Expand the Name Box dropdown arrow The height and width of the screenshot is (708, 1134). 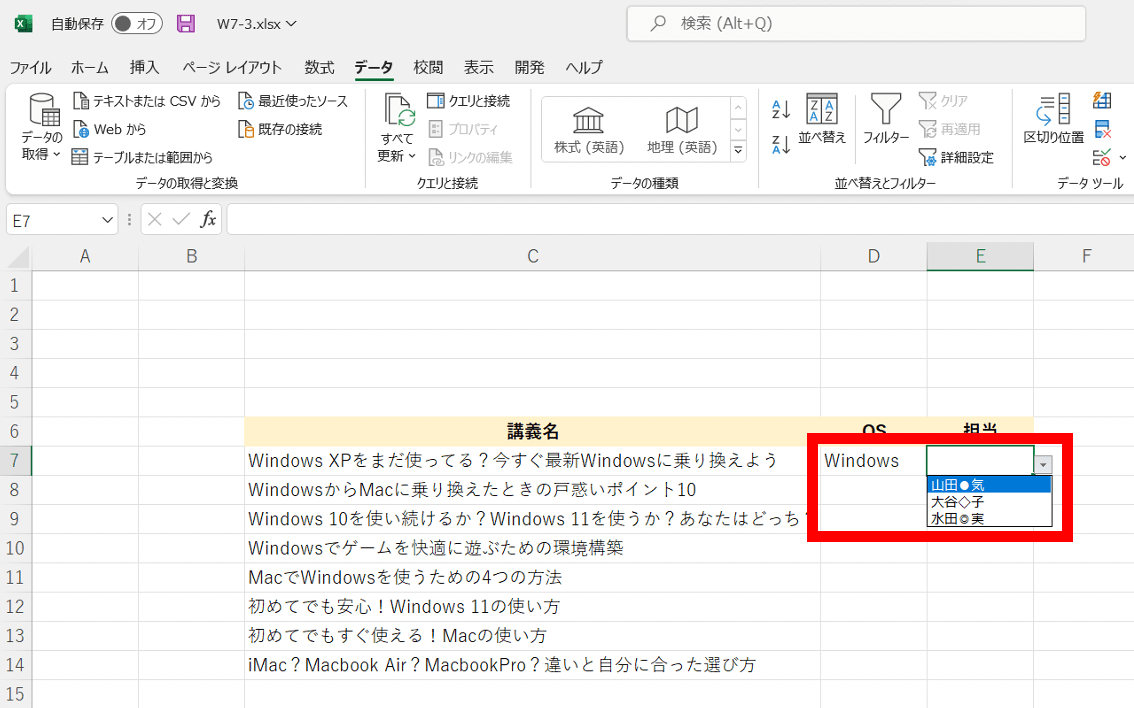pos(107,220)
